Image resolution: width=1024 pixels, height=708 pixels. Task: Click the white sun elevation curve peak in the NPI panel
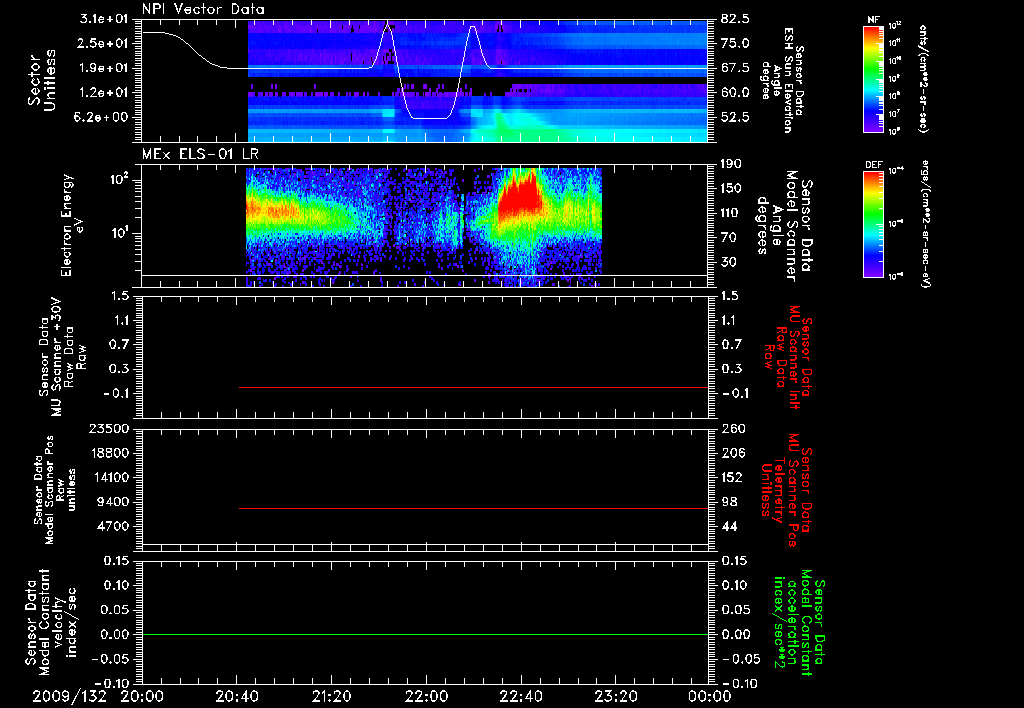click(x=387, y=26)
